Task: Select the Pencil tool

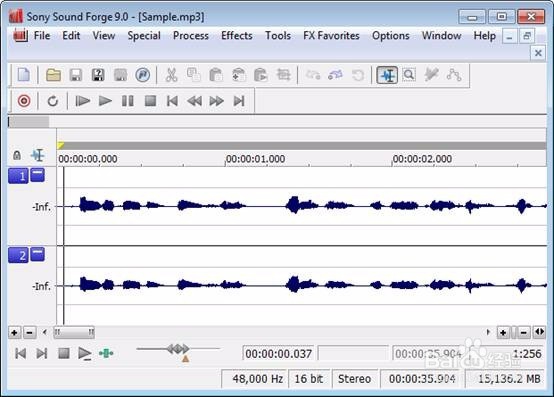Action: (x=431, y=75)
